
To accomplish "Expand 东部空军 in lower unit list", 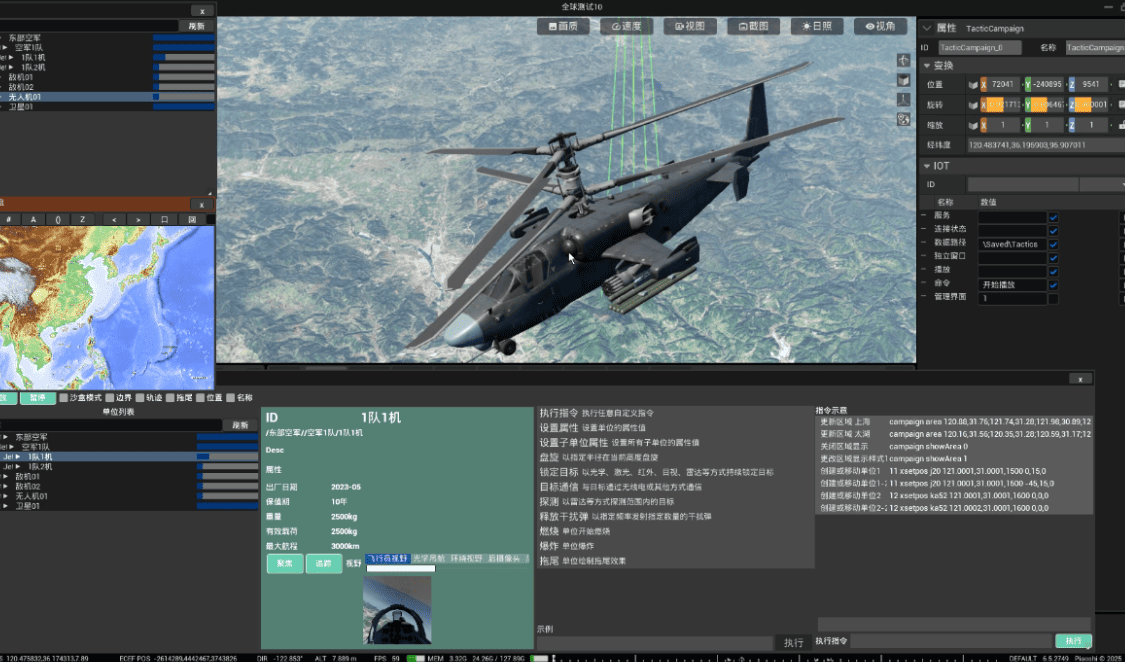I will tap(6, 437).
